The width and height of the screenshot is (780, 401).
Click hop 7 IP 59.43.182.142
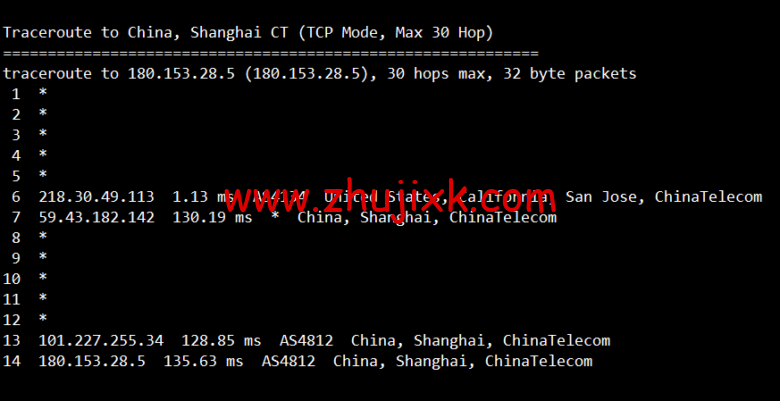(x=97, y=217)
